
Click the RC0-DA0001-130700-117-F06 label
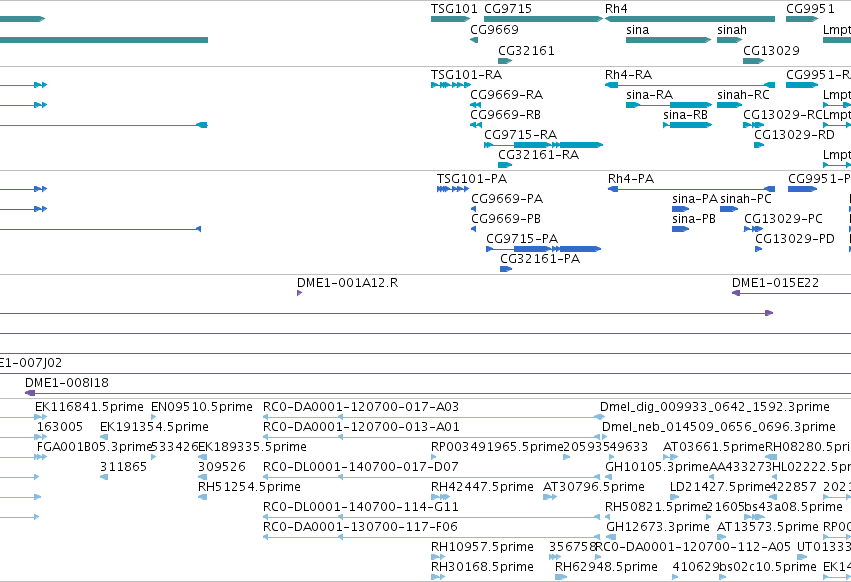coord(360,527)
